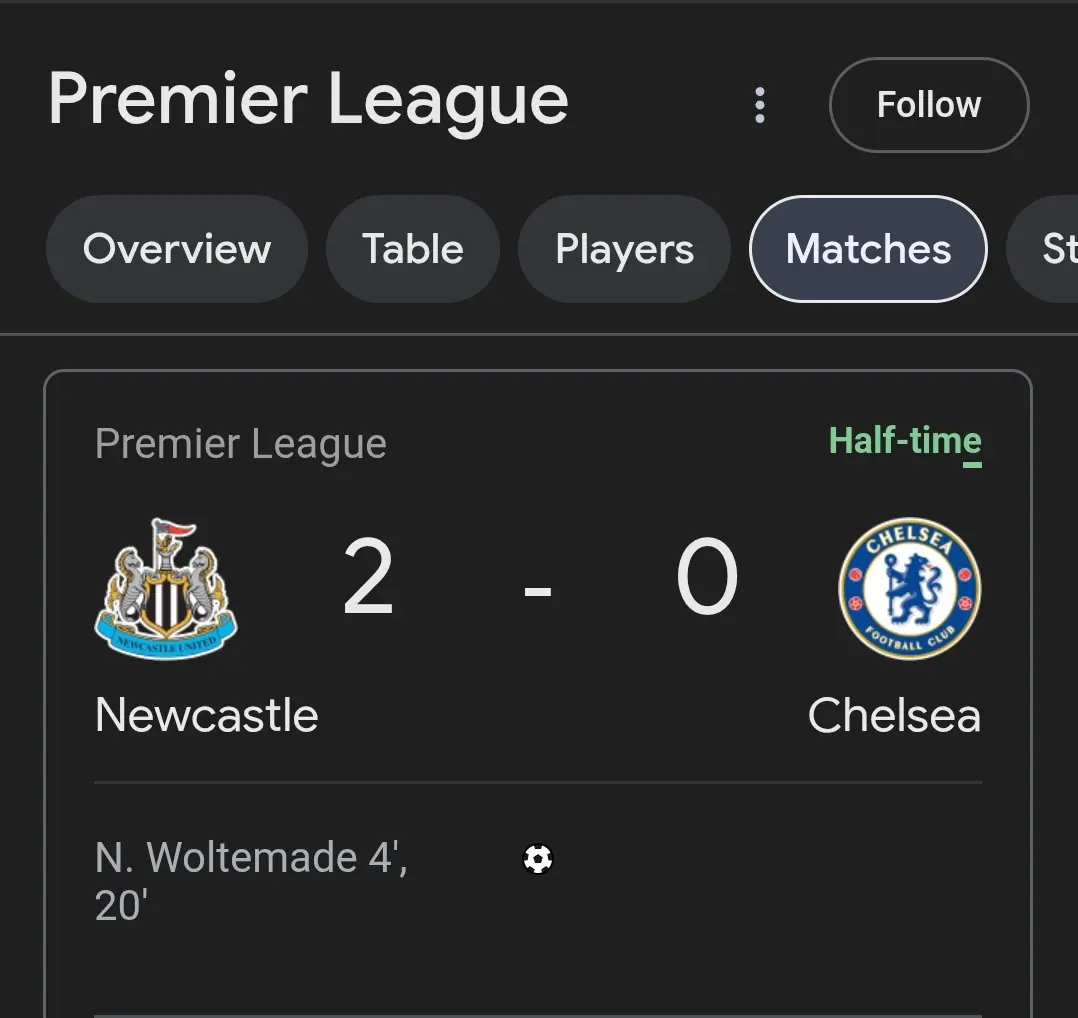Click the Chelsea Football Club crest
The height and width of the screenshot is (1018, 1078).
[x=910, y=588]
